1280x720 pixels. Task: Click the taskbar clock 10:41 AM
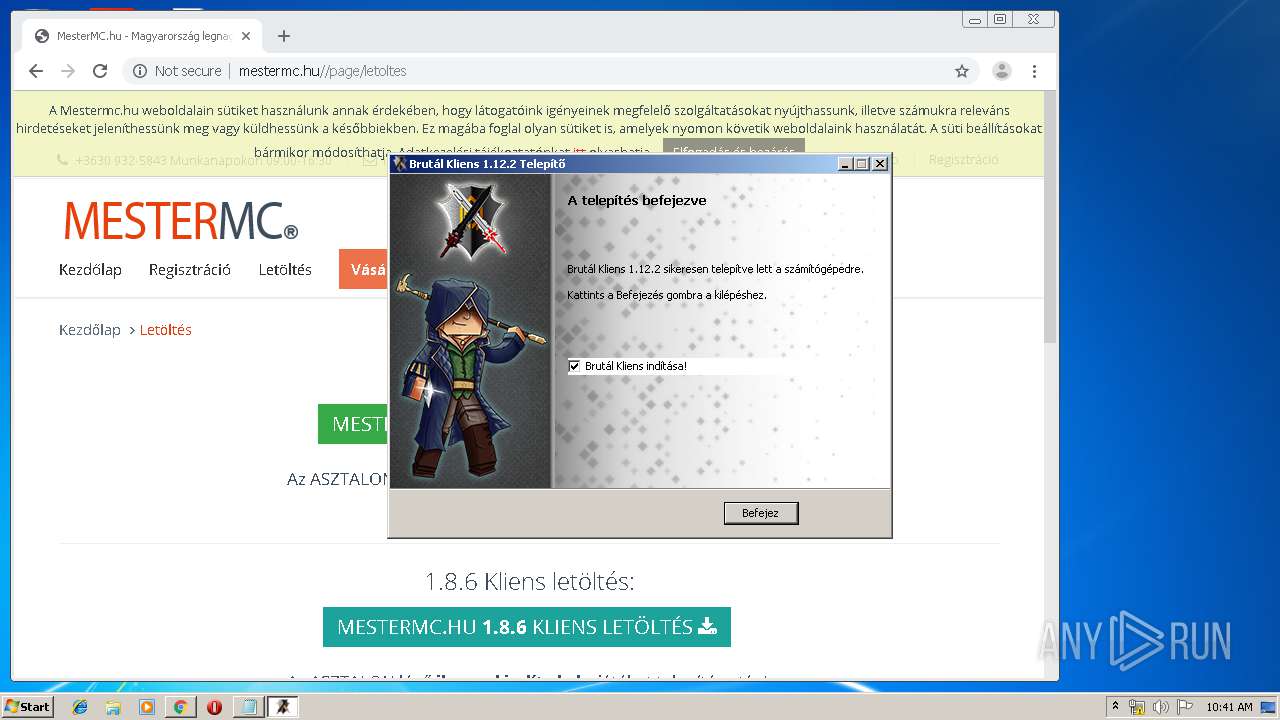click(x=1229, y=707)
